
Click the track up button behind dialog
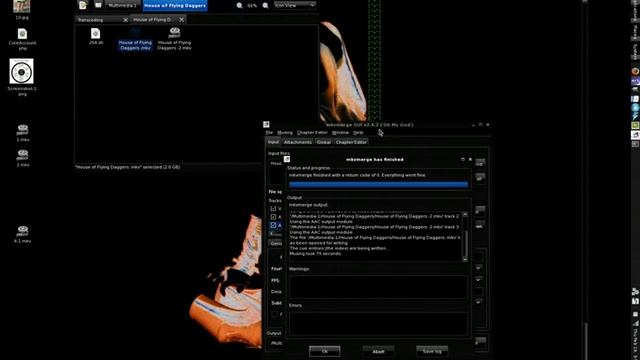point(480,211)
